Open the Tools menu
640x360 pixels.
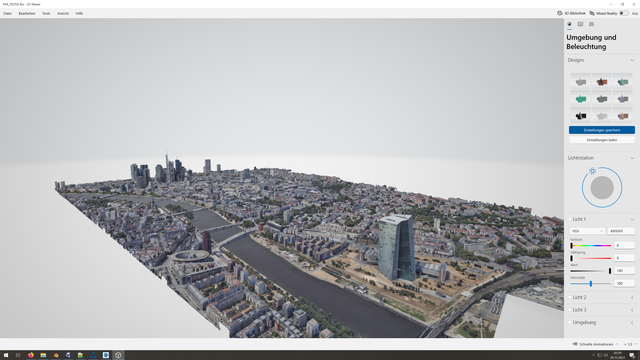pos(46,13)
